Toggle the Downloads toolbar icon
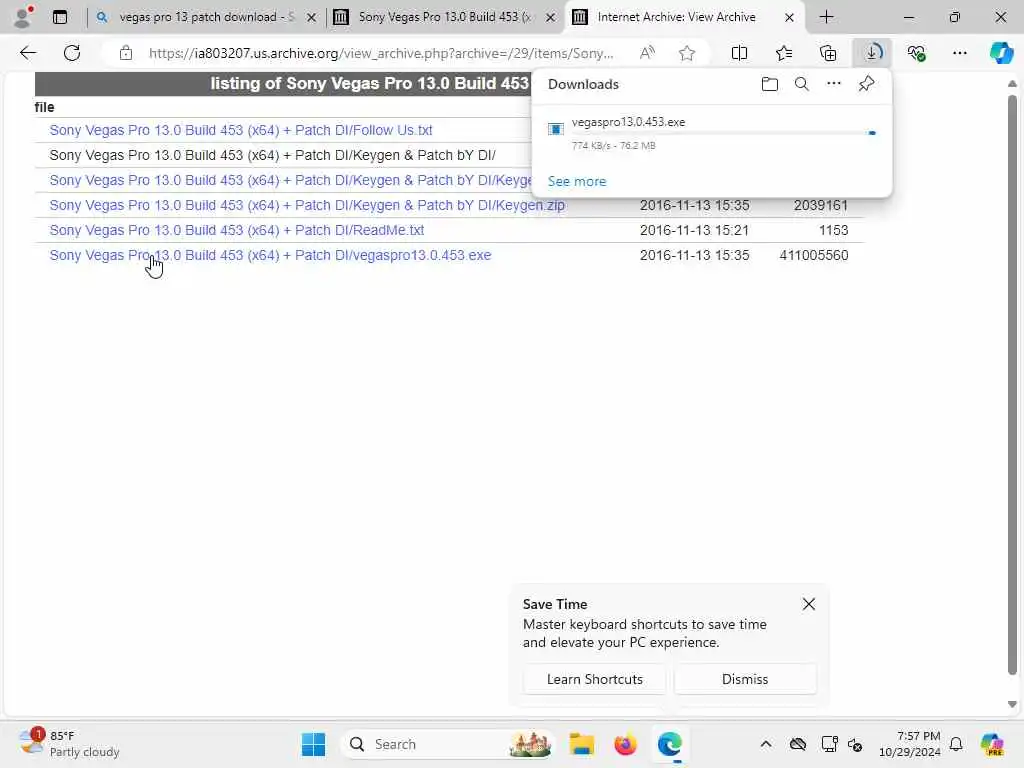Screen dimensions: 1024x768 tap(872, 53)
